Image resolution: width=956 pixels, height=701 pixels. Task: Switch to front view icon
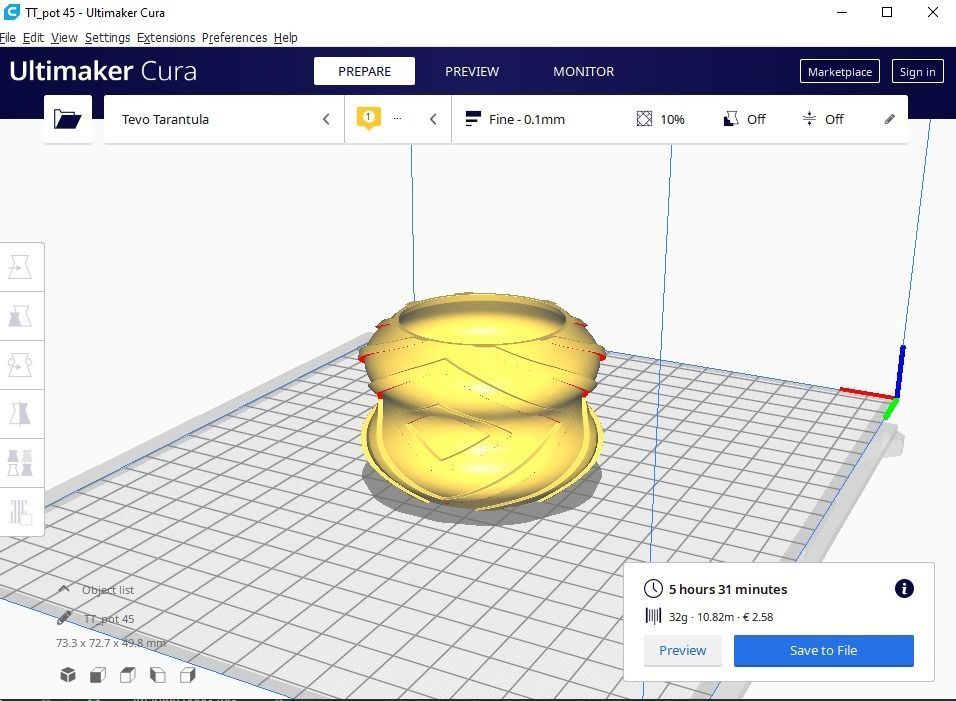pyautogui.click(x=98, y=674)
